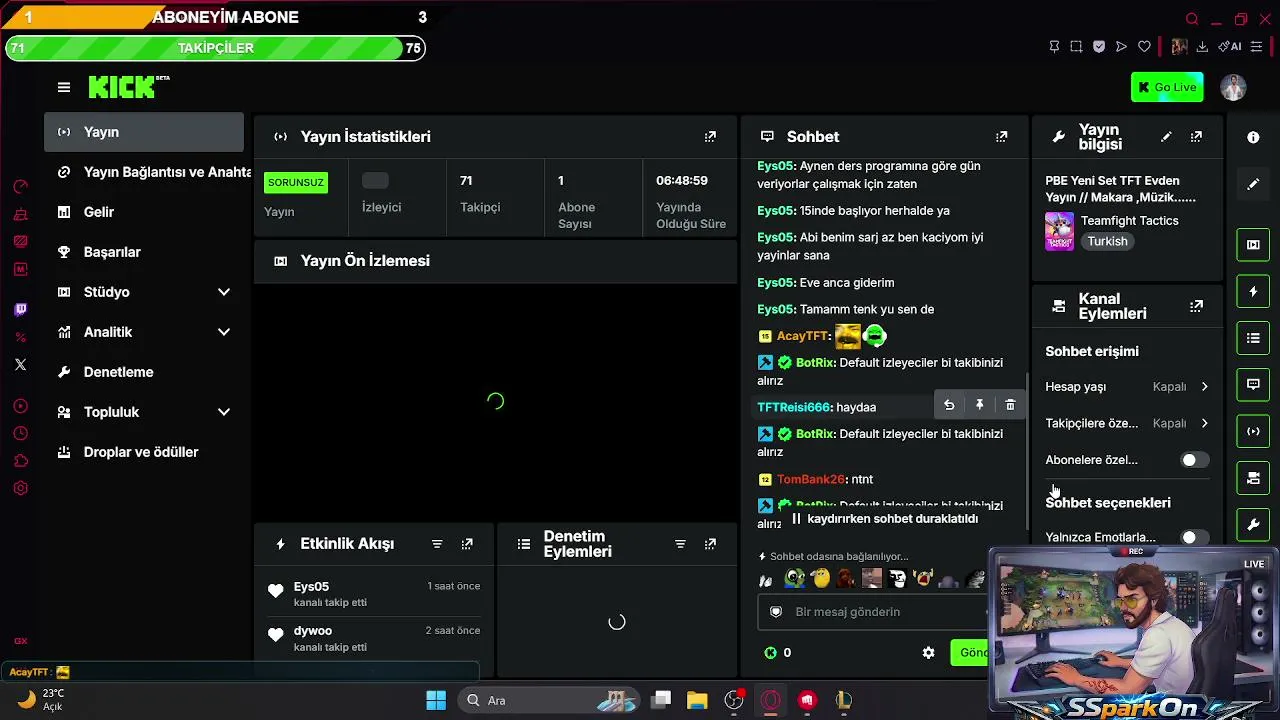Viewport: 1280px width, 720px height.
Task: Pin the TFTReisi666 message
Action: coord(980,405)
